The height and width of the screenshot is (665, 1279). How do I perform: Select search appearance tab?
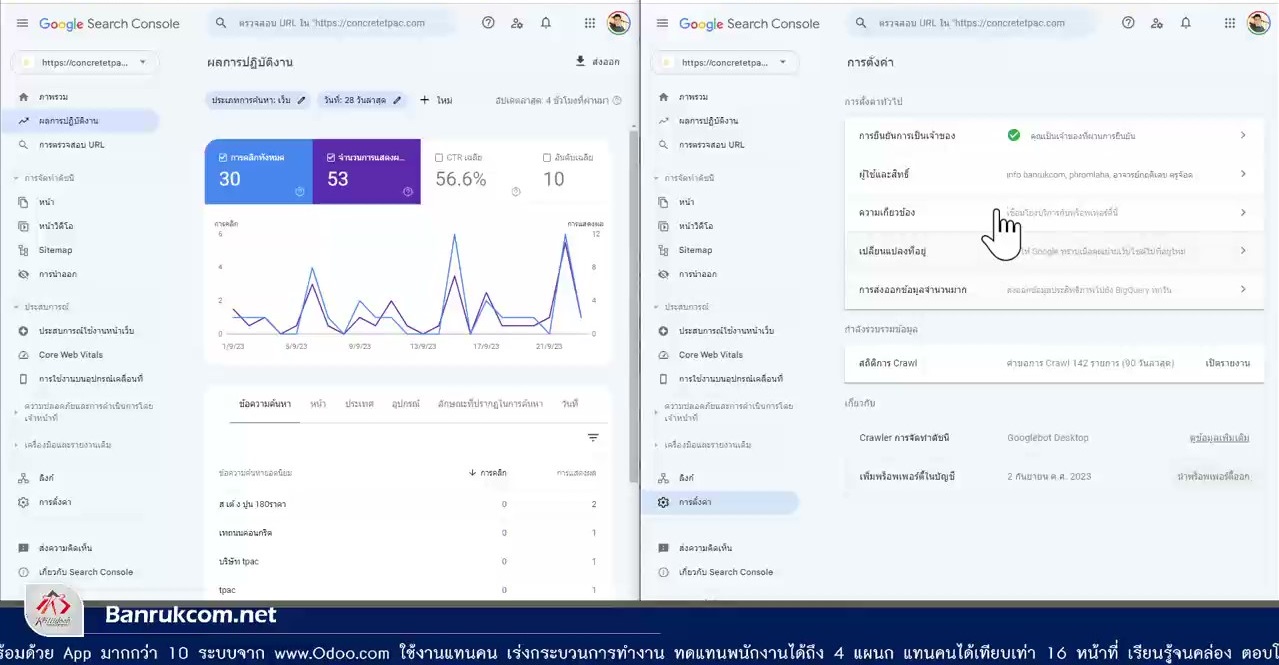click(490, 404)
